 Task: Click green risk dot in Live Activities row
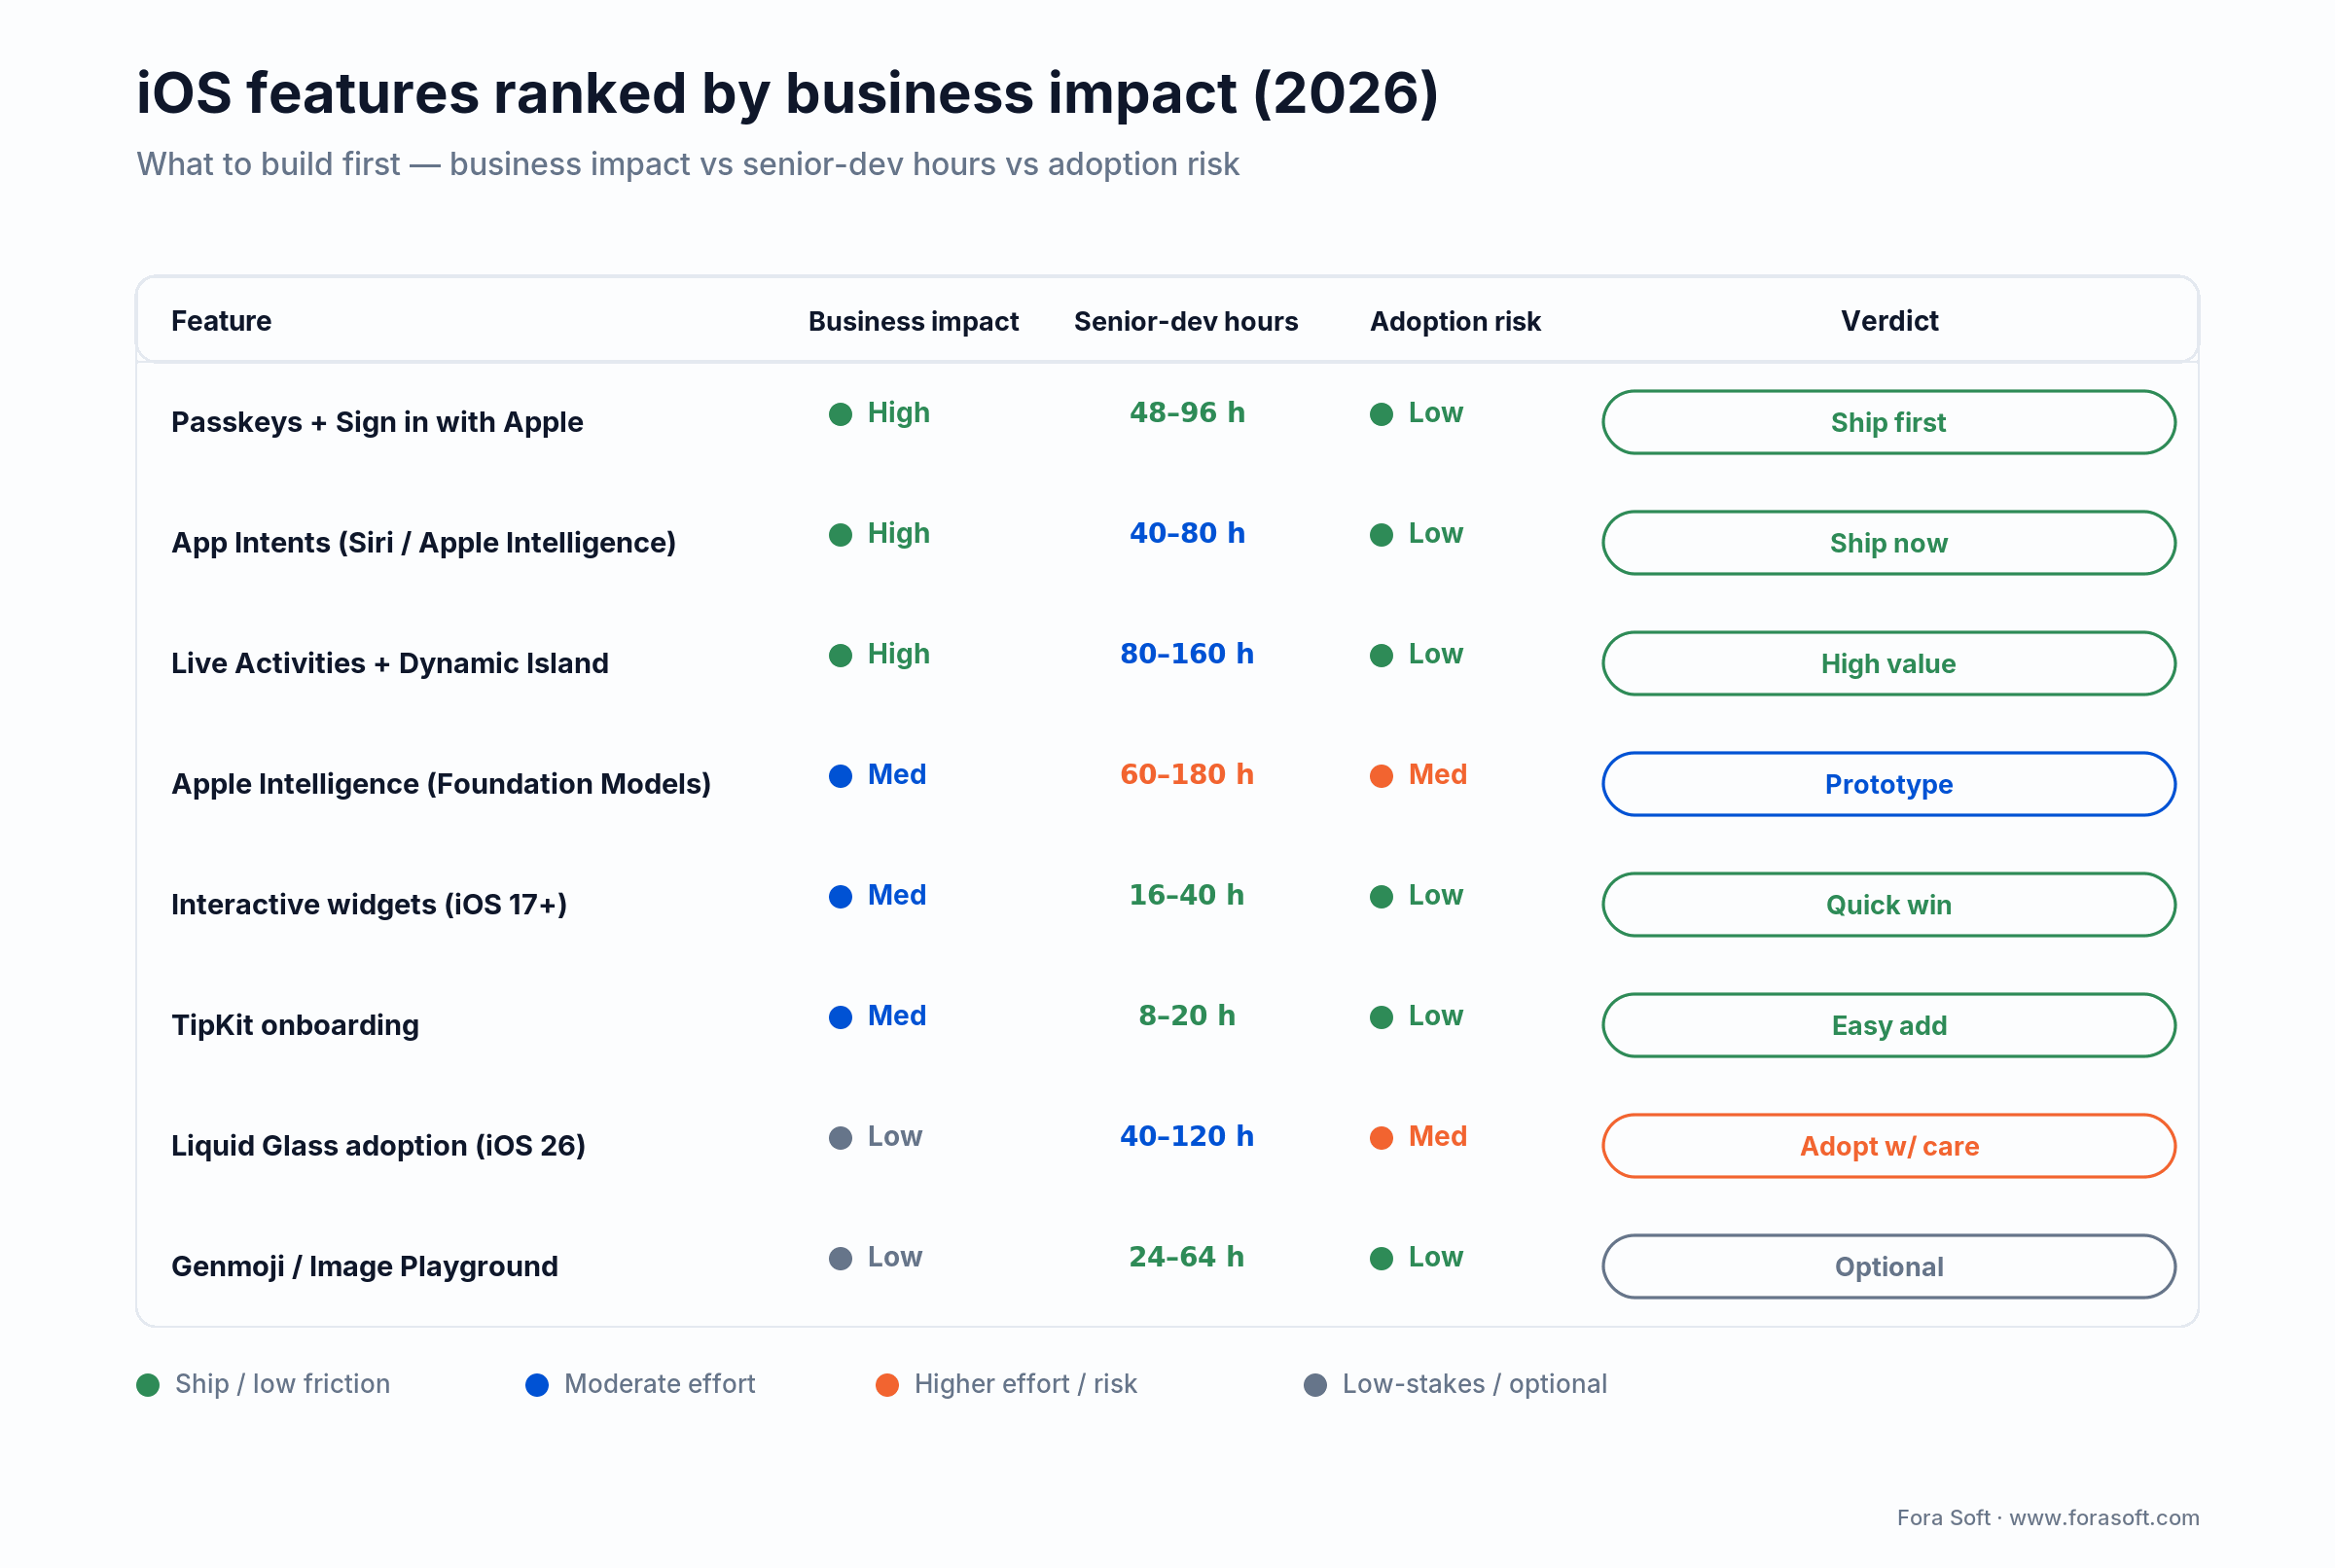(x=1381, y=655)
